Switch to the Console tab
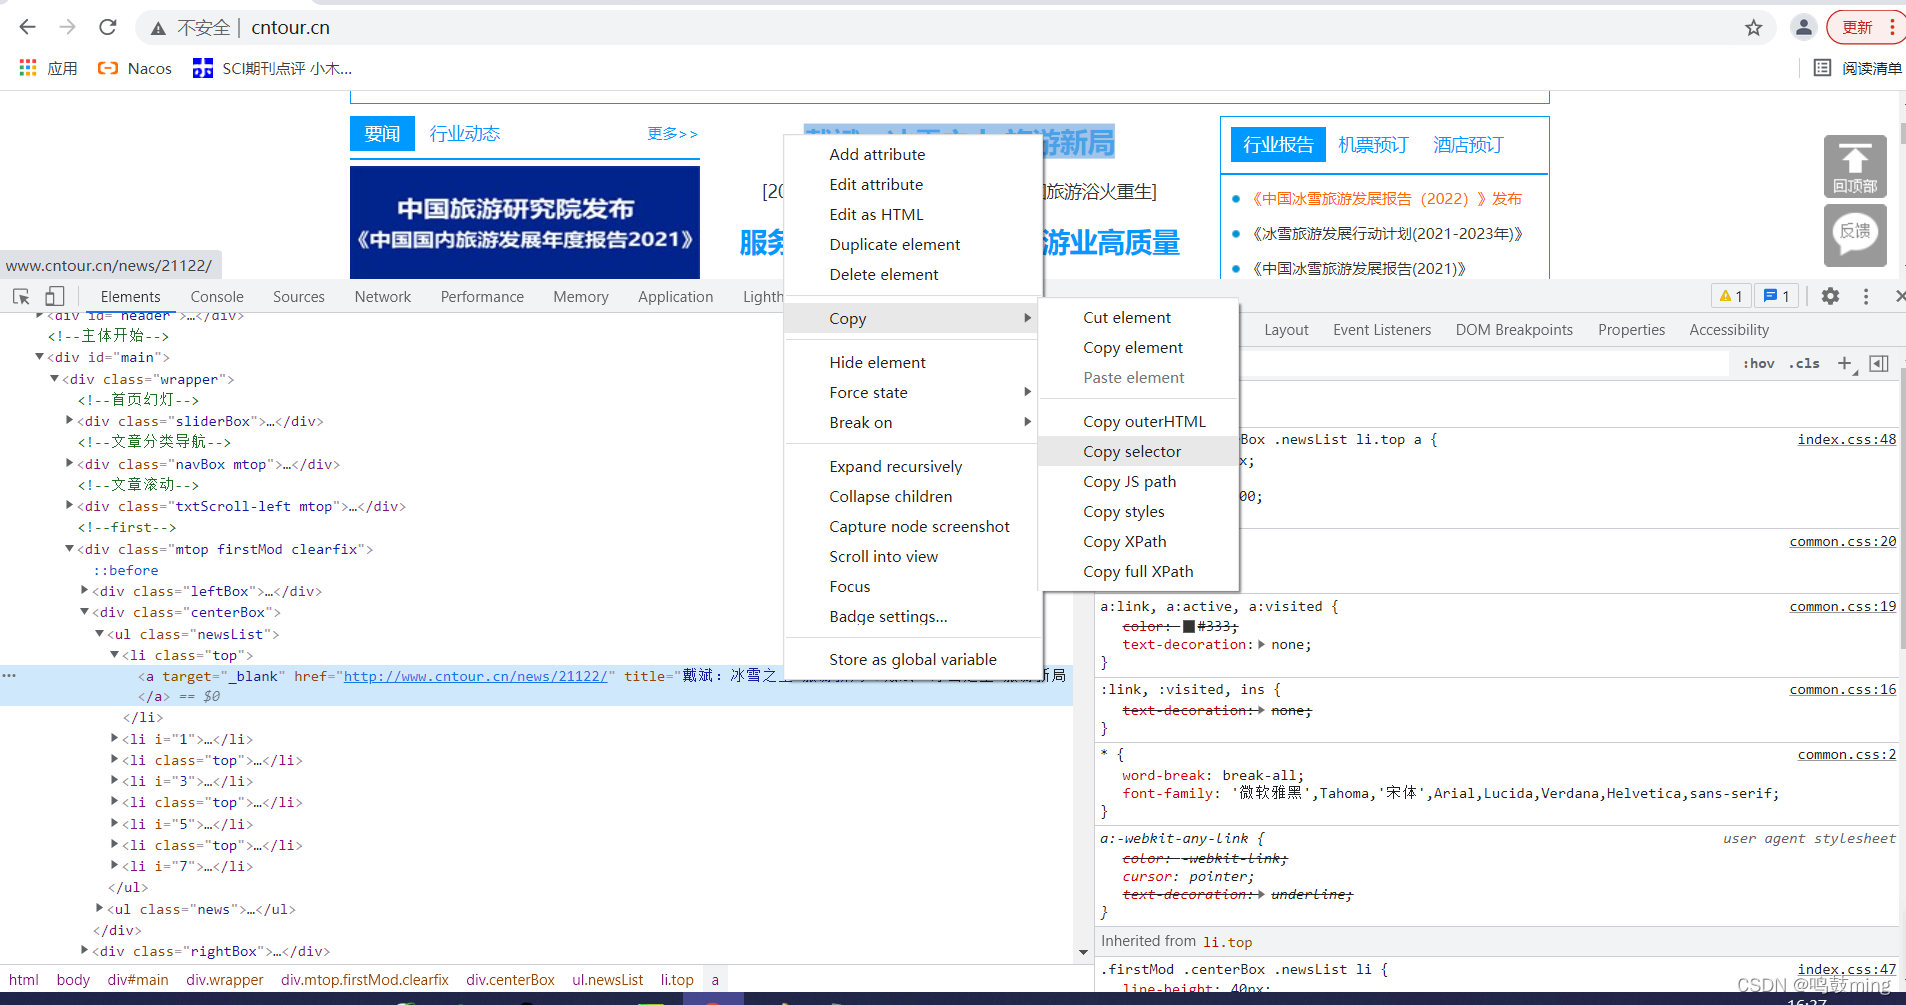1906x1005 pixels. coord(217,297)
